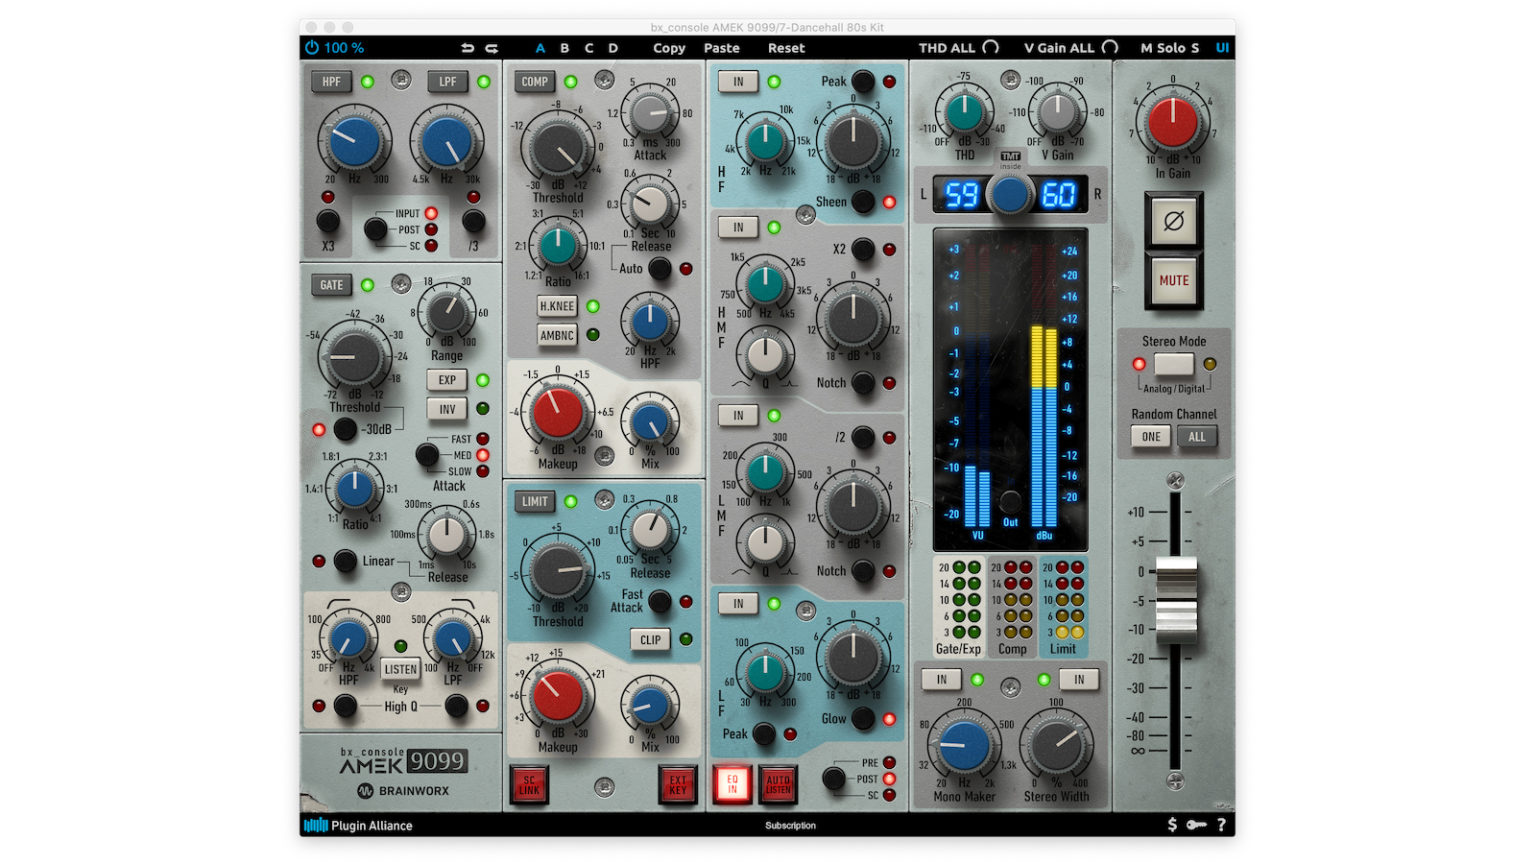Click the Random Channel ALL button
Viewport: 1536px width, 864px height.
point(1197,437)
